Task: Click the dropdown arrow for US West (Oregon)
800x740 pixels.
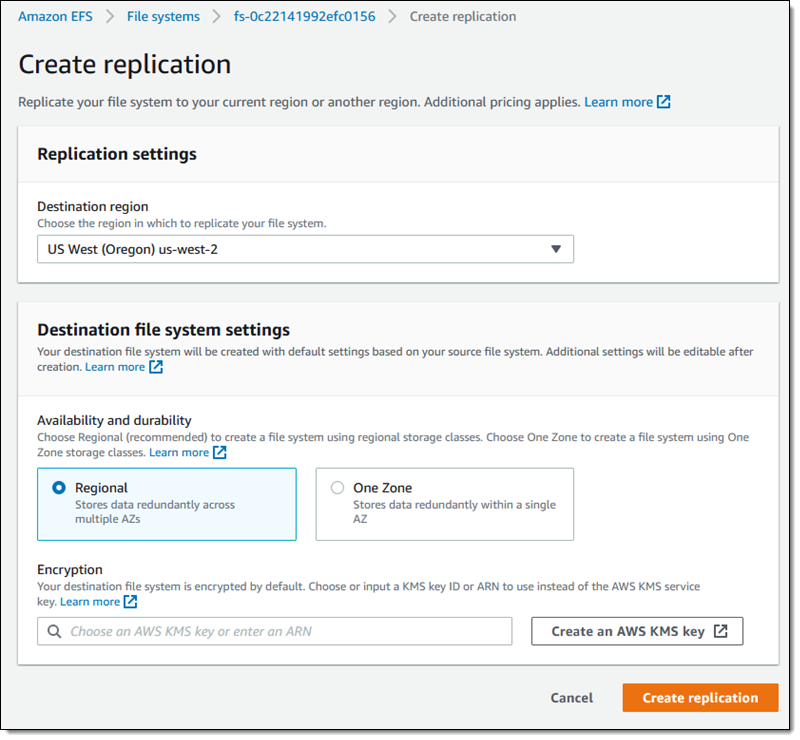Action: (556, 249)
